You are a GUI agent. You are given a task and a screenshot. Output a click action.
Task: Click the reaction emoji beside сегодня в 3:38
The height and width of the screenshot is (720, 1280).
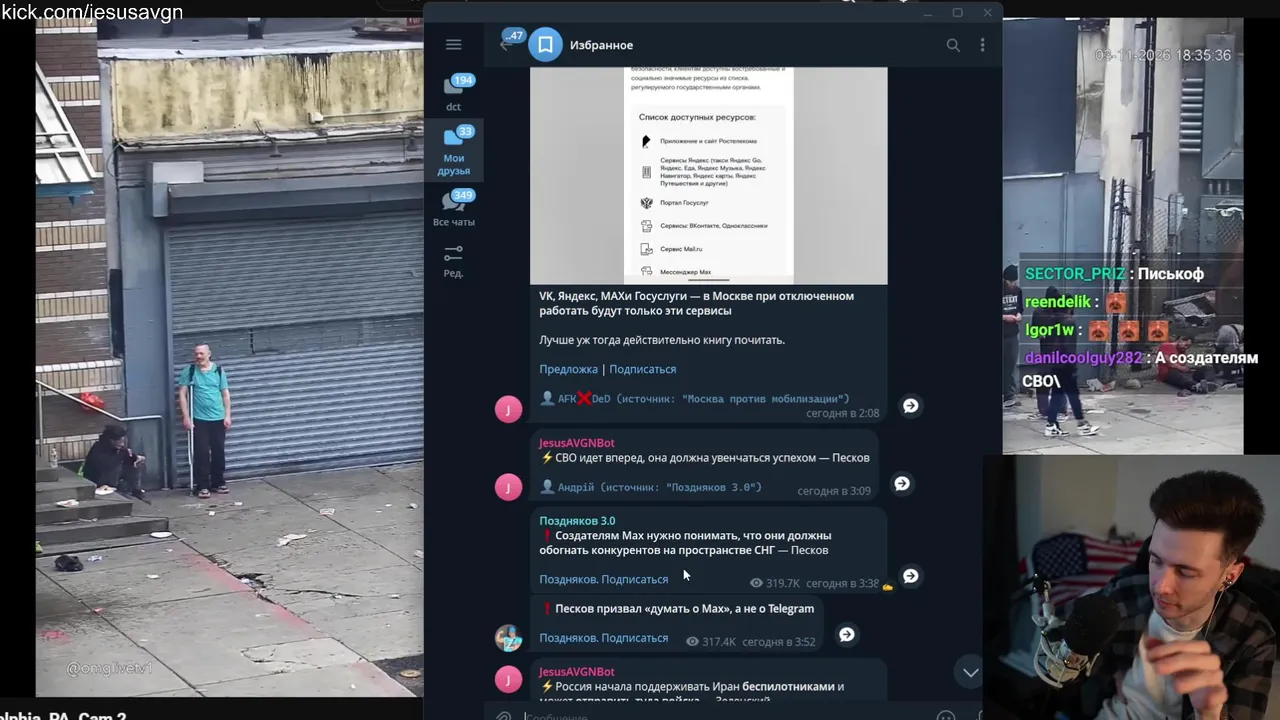(x=888, y=586)
